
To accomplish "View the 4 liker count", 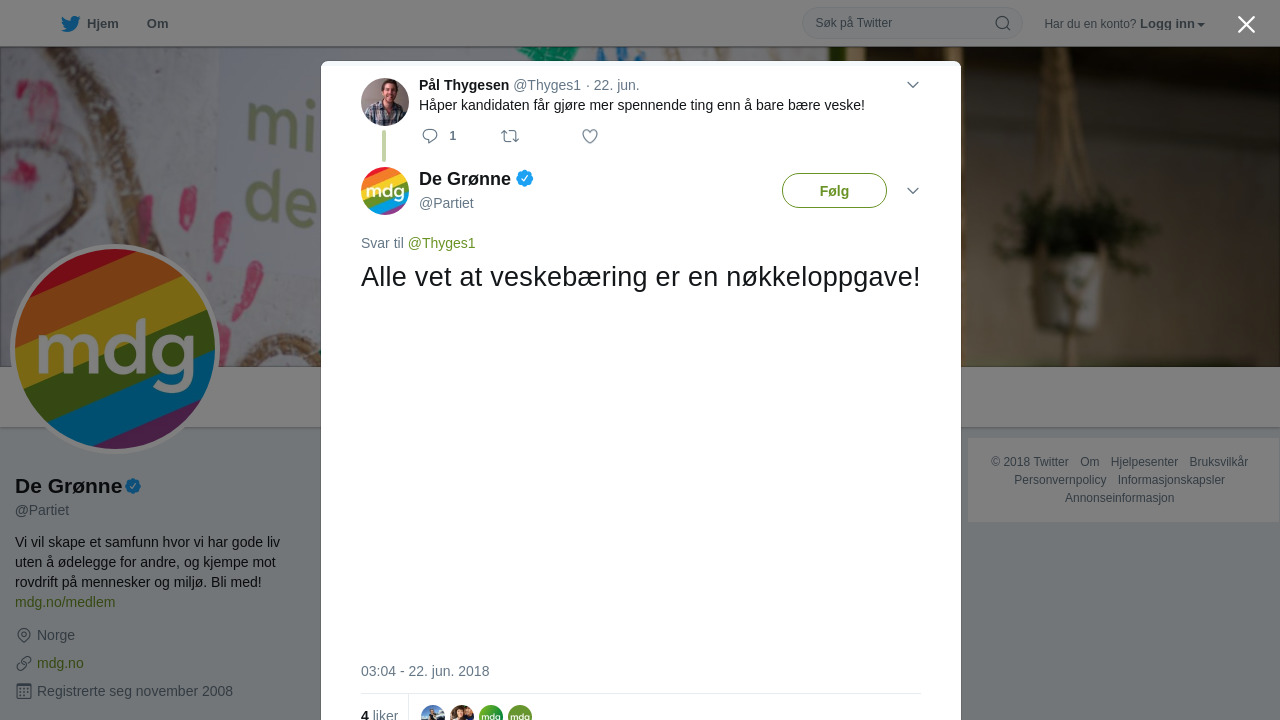I will click(x=379, y=715).
